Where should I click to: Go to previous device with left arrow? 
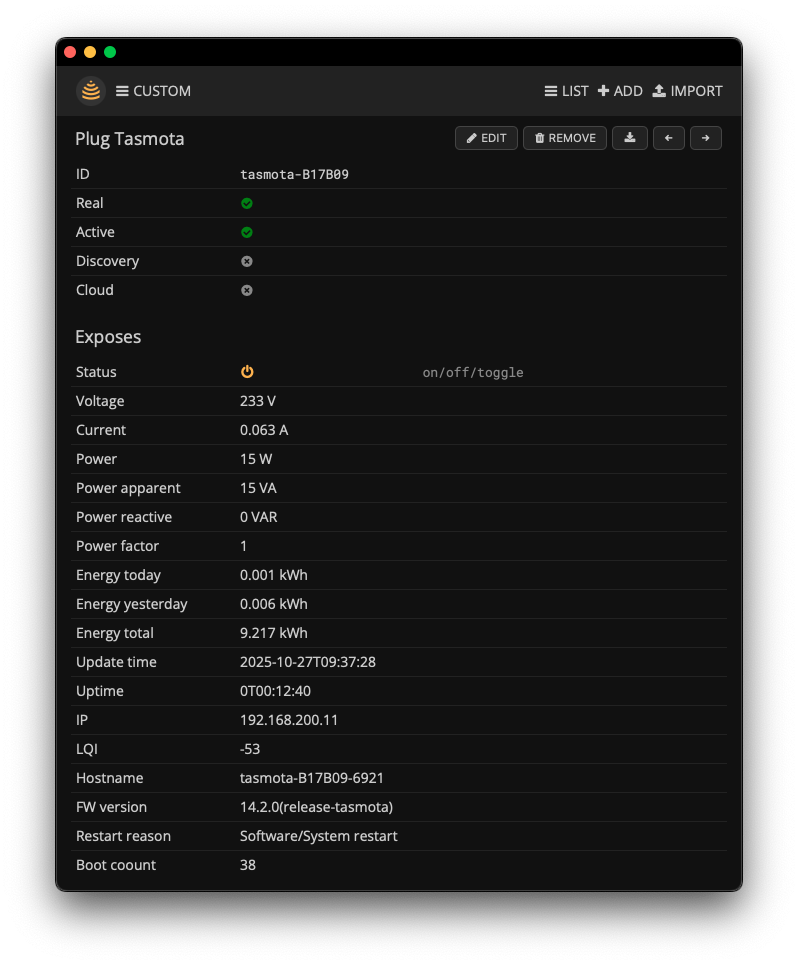click(x=669, y=138)
